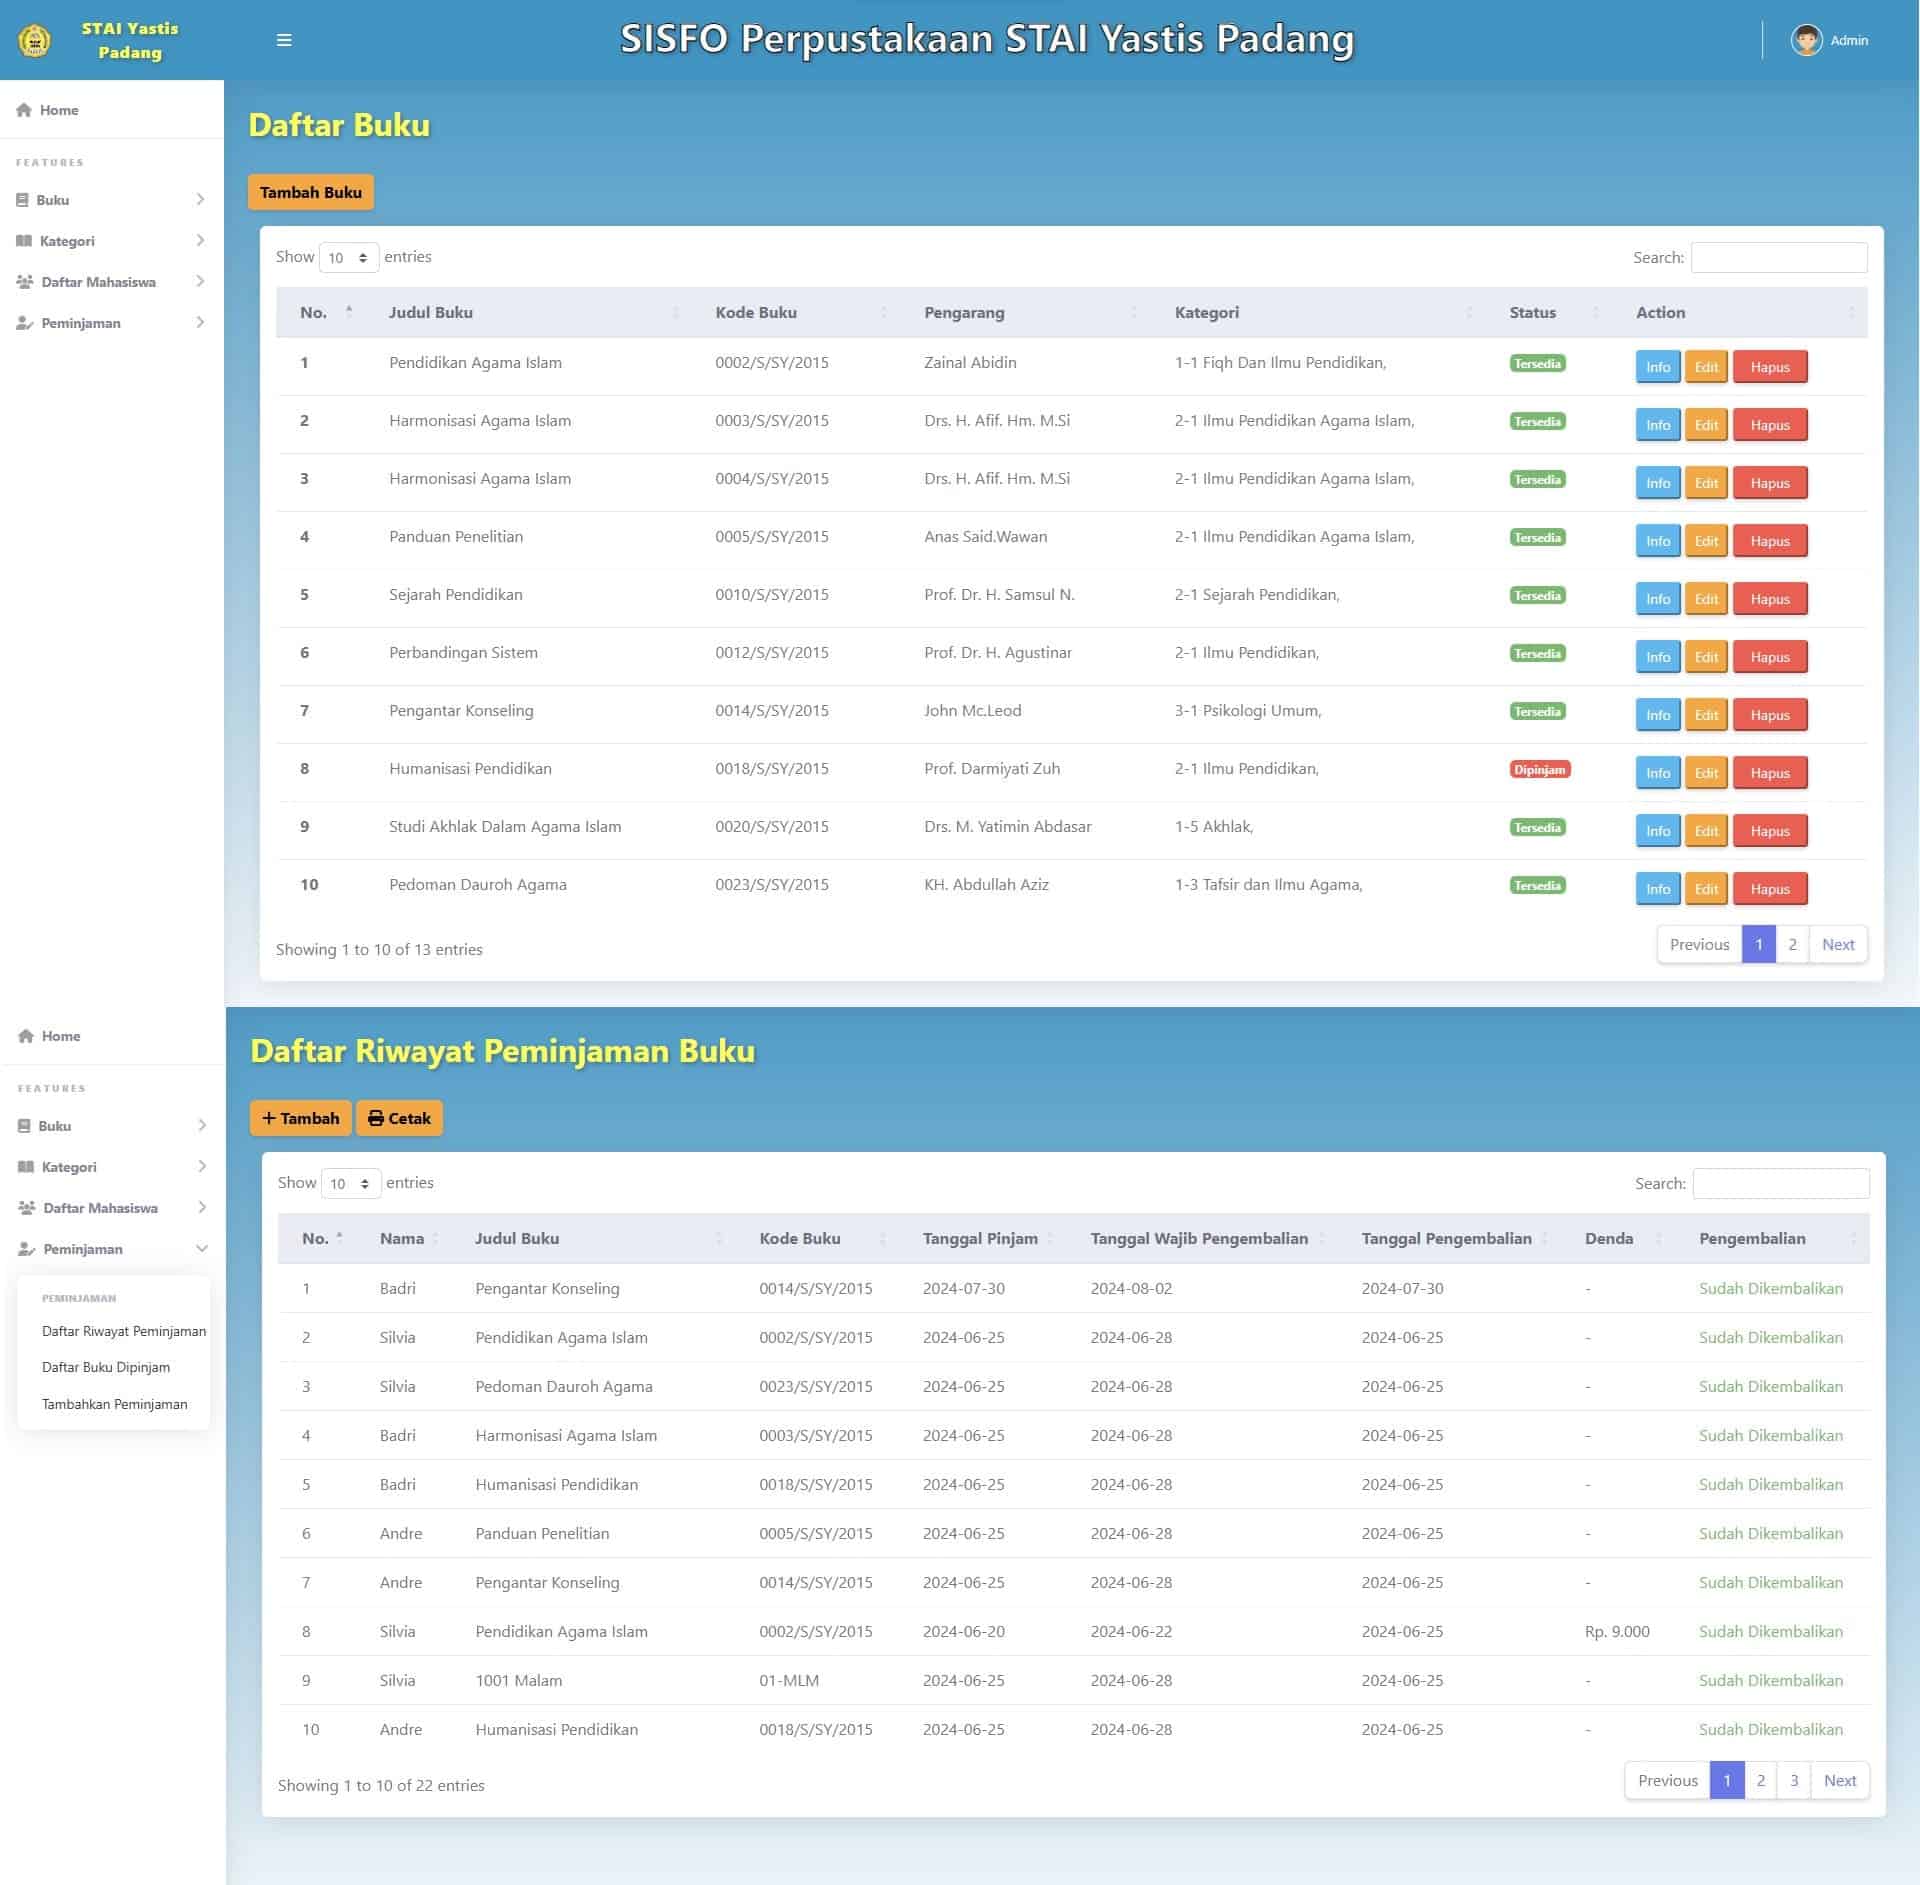Open the Show entries dropdown in Daftar Buku
The width and height of the screenshot is (1920, 1885).
[348, 257]
